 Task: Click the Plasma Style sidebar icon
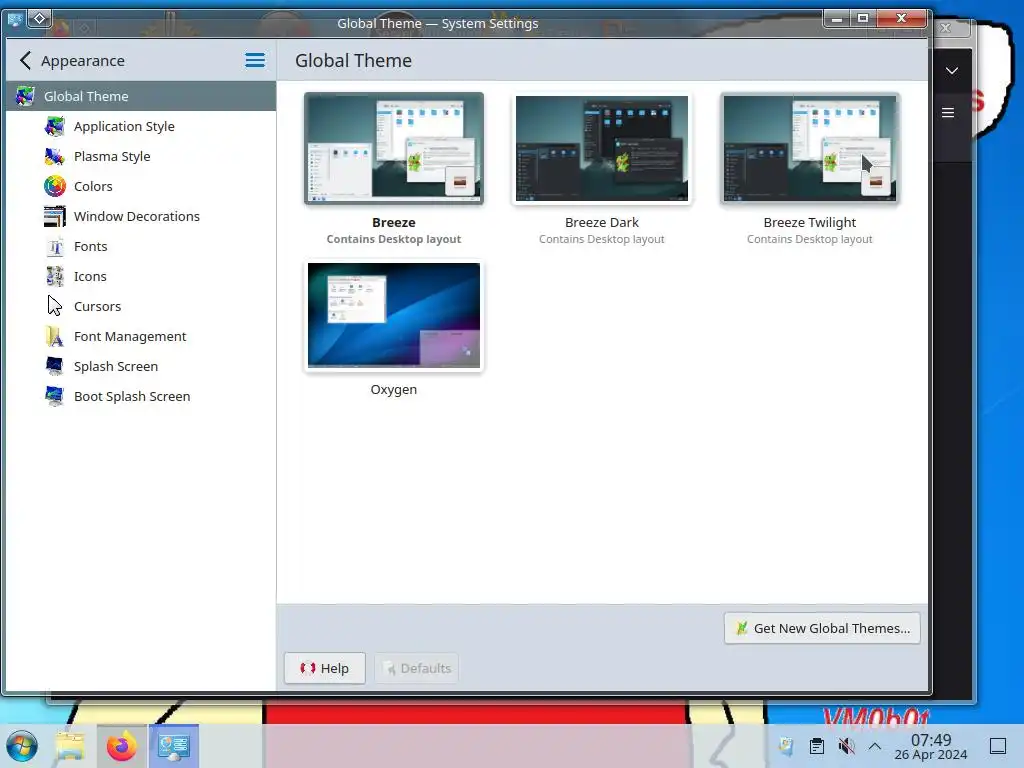pyautogui.click(x=55, y=156)
